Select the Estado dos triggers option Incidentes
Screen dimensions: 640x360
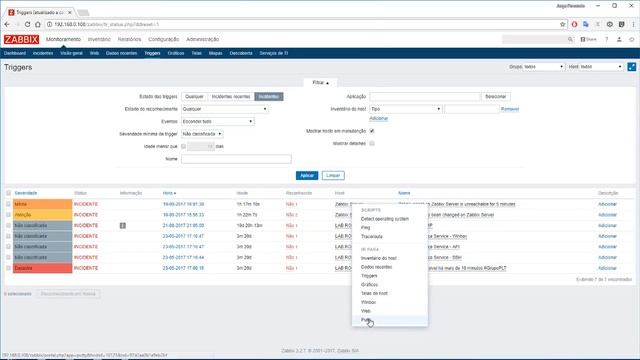[x=269, y=97]
